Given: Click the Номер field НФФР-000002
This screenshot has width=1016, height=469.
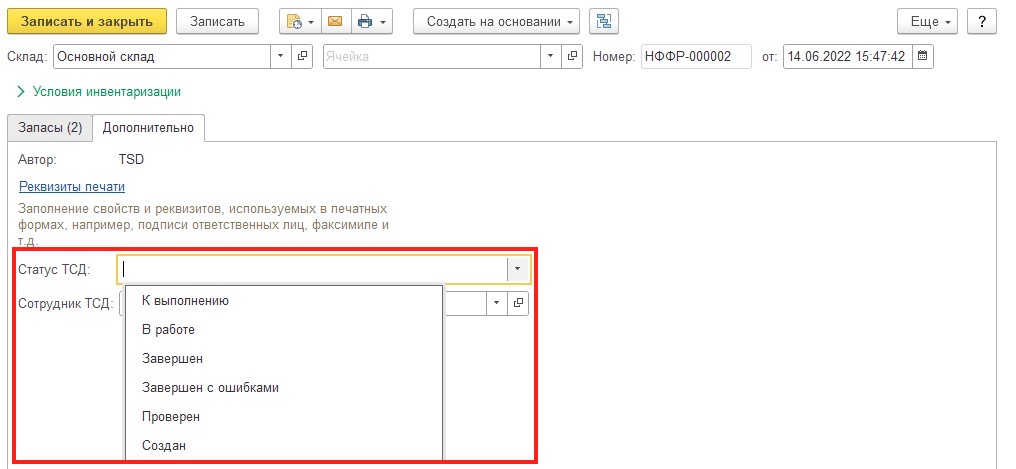Looking at the screenshot, I should [x=696, y=56].
